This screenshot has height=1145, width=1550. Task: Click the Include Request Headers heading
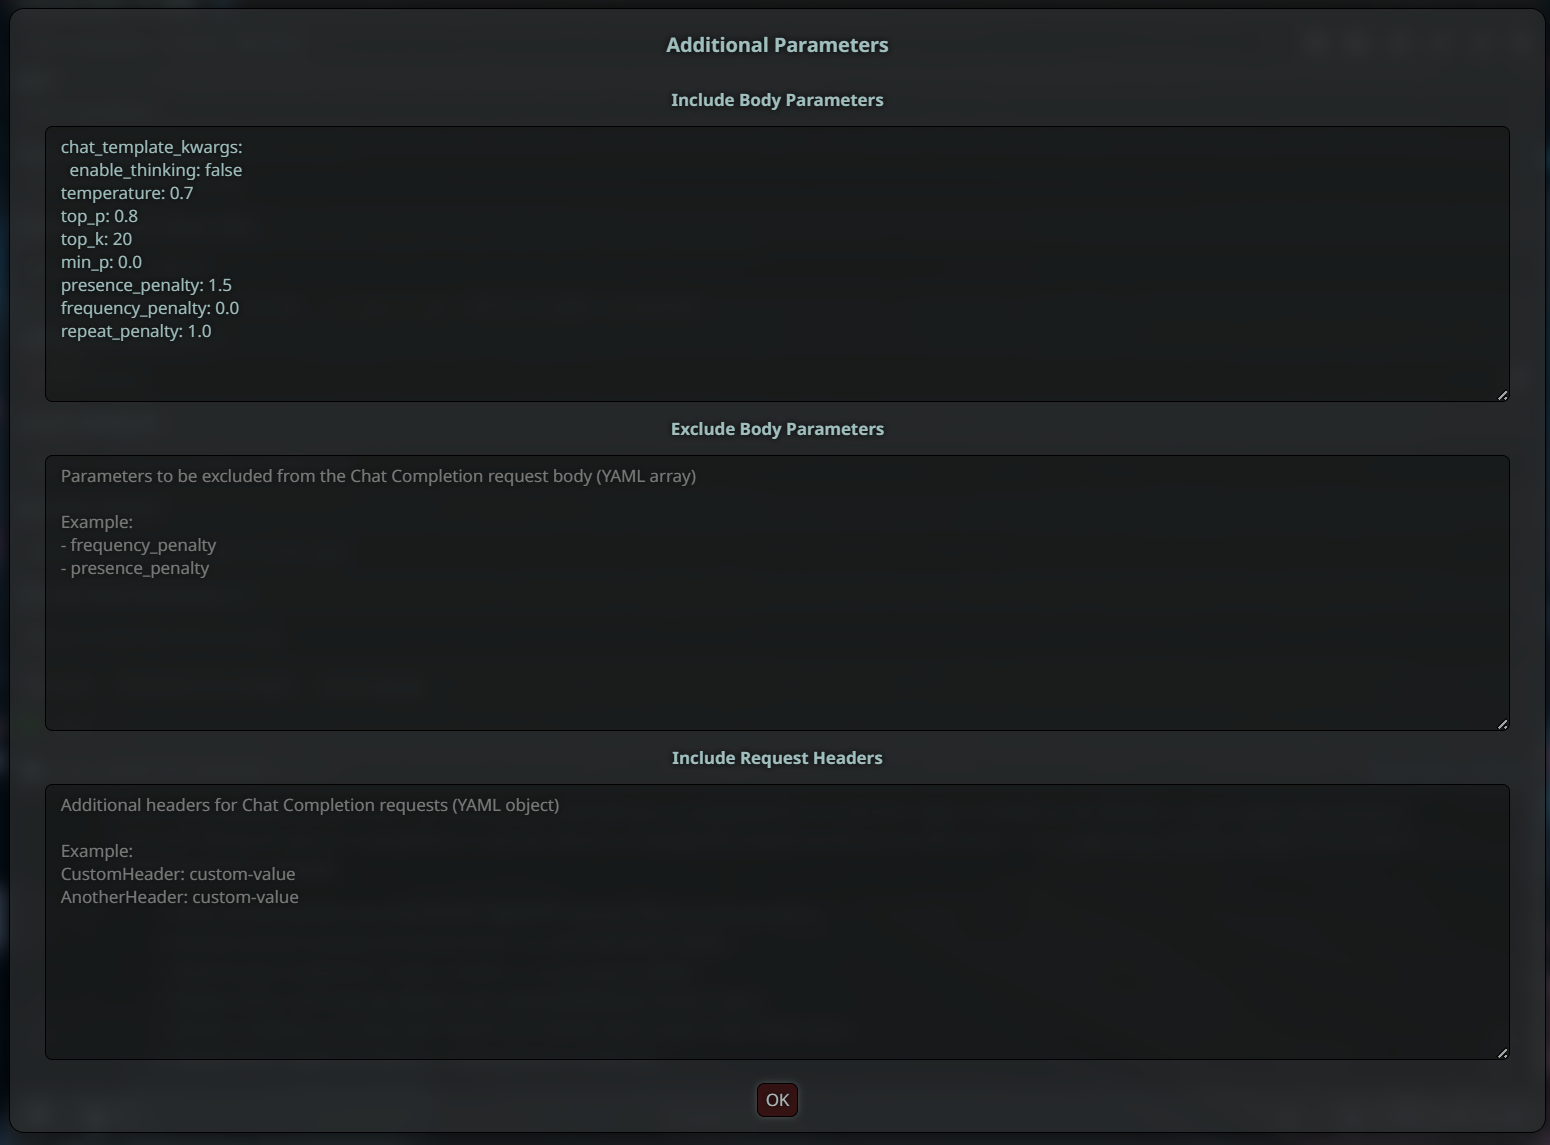point(777,758)
